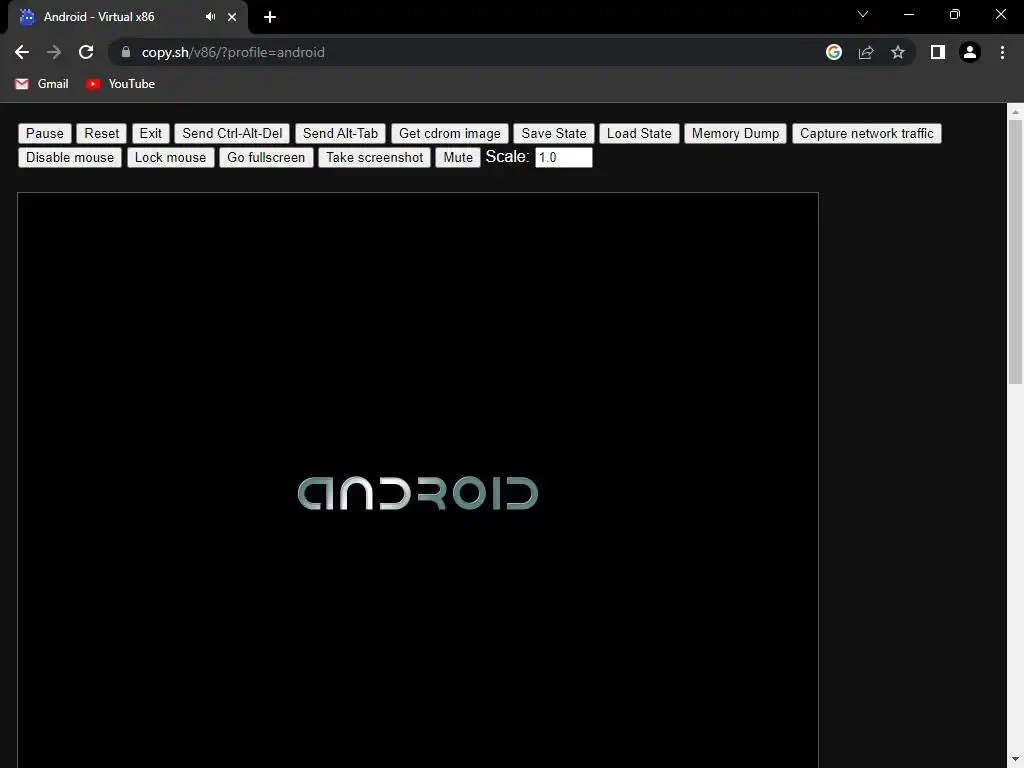The height and width of the screenshot is (768, 1024).
Task: Open YouTube bookmark
Action: [121, 84]
